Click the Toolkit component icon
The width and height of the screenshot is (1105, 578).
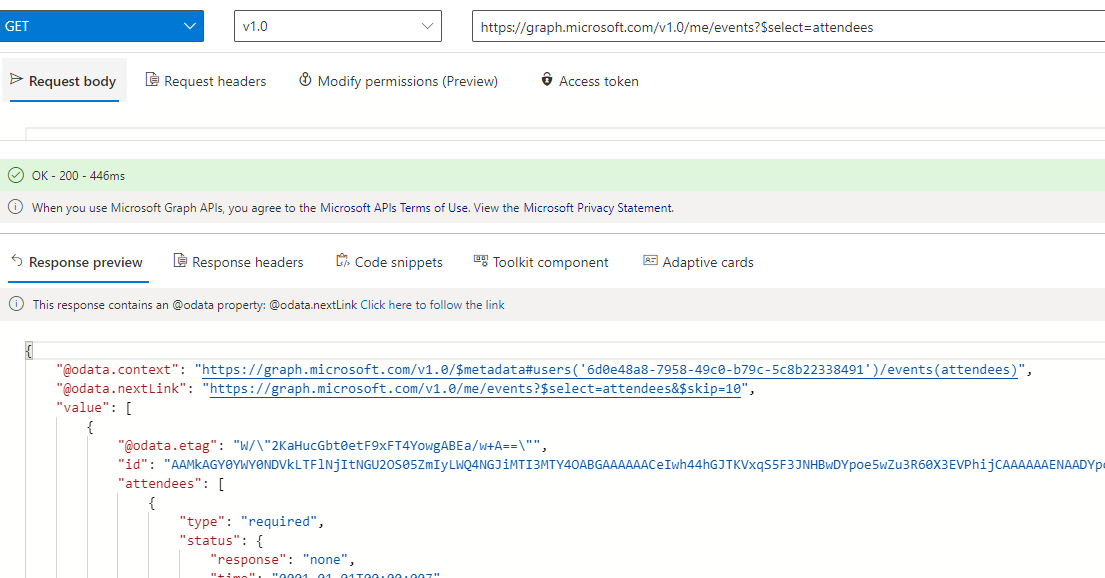[x=481, y=261]
